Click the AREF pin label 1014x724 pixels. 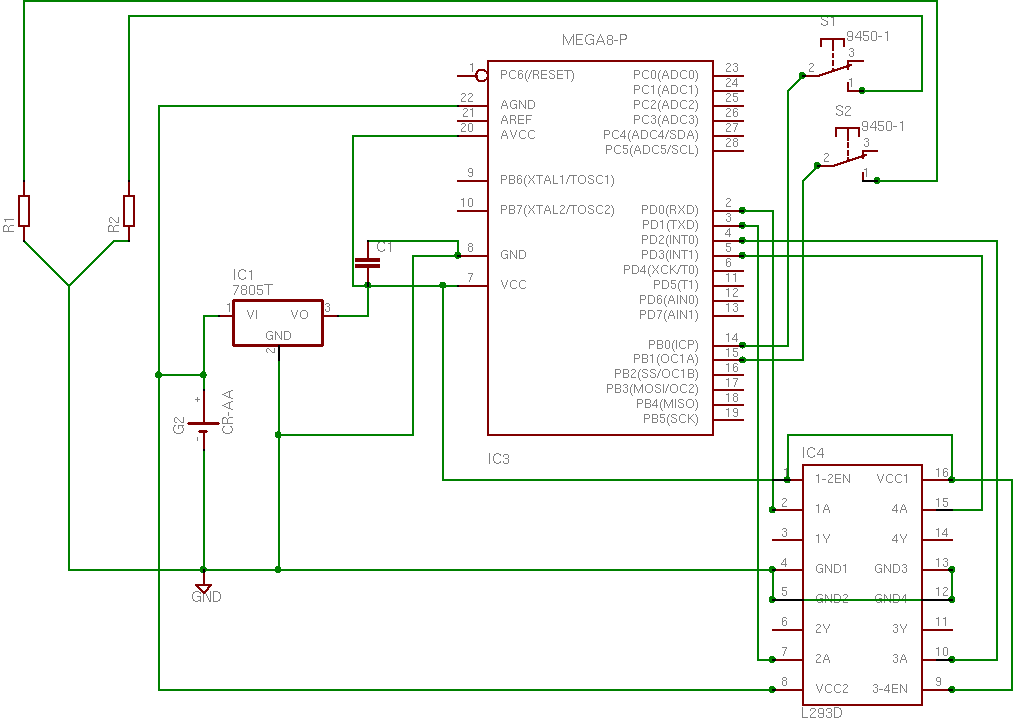[x=516, y=120]
